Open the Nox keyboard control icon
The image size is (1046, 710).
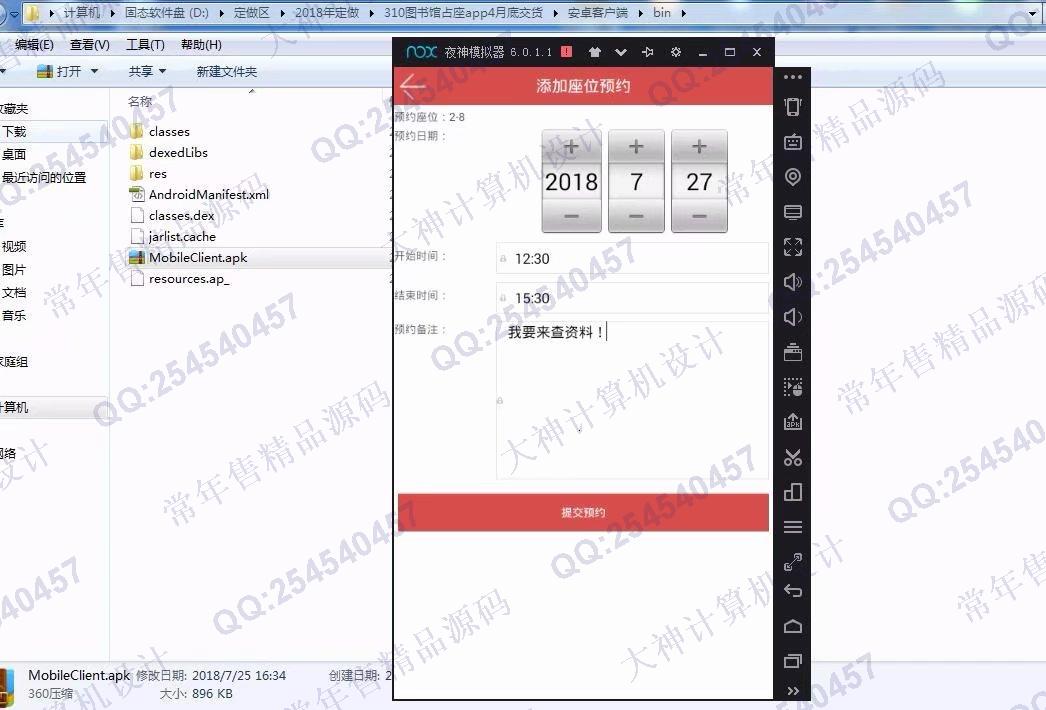coord(793,141)
